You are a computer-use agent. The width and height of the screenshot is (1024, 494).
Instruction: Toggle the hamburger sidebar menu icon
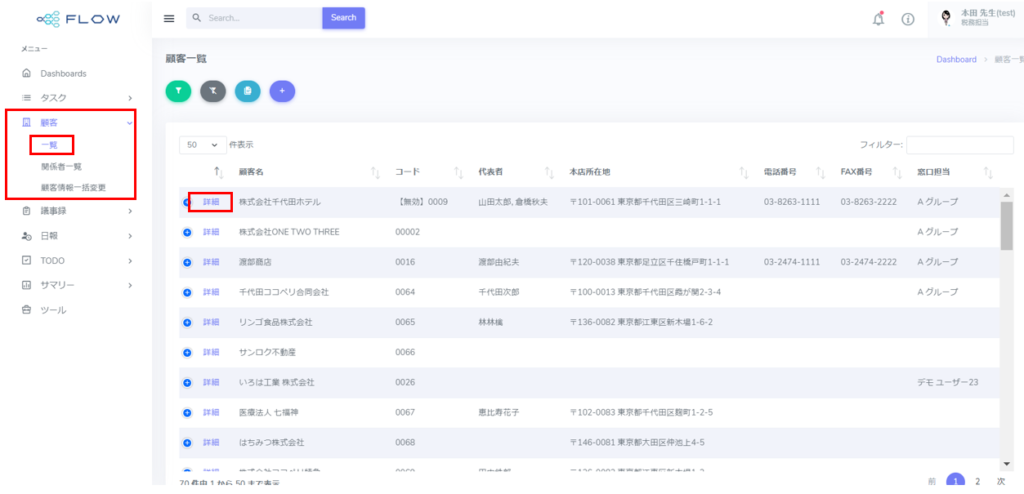point(169,19)
